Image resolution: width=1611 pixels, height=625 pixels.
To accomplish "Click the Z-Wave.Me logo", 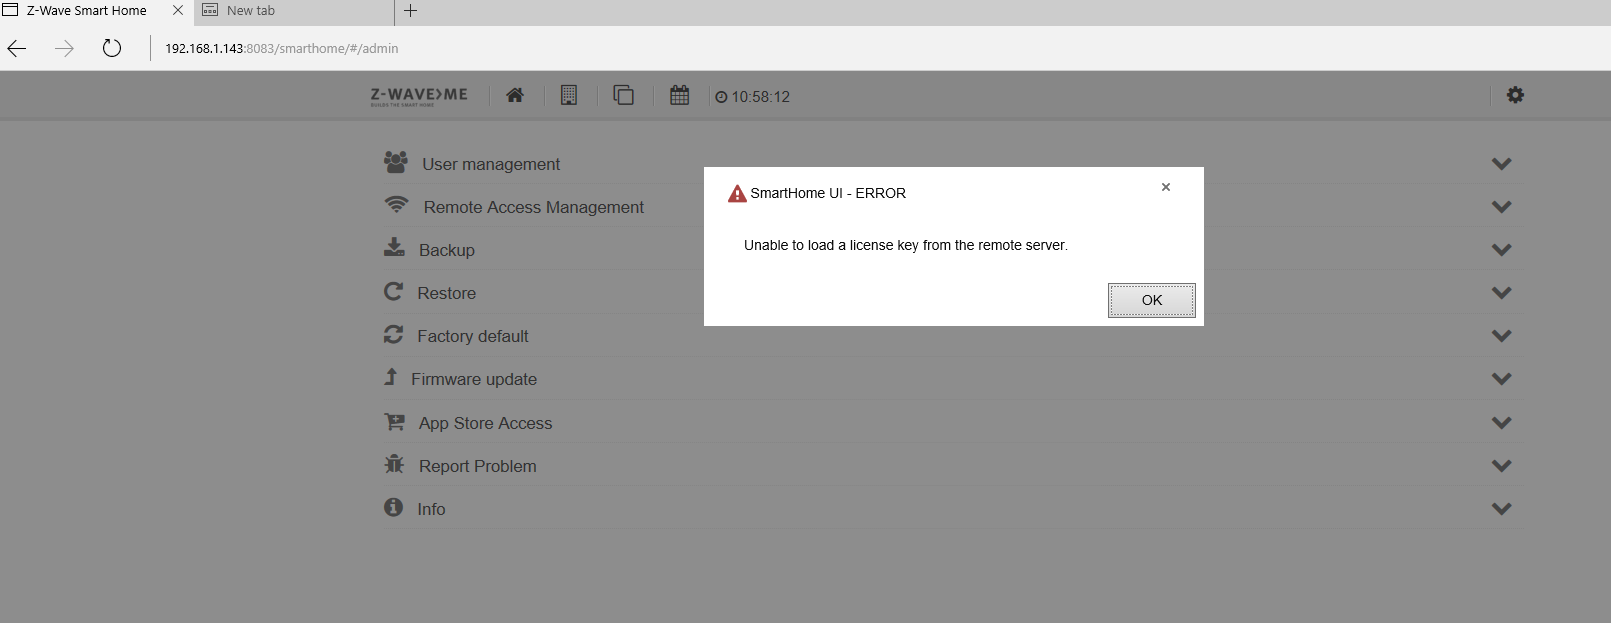I will tap(419, 96).
